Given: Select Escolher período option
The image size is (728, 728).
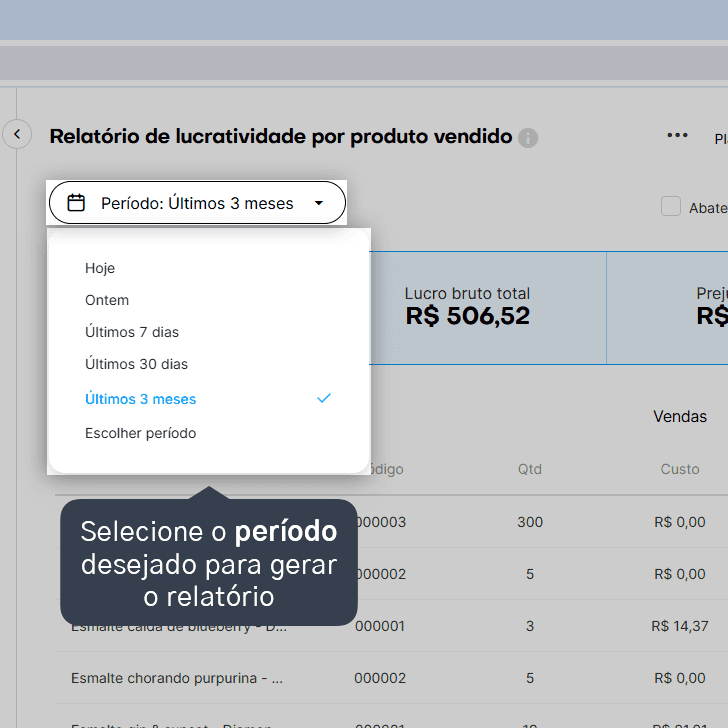Looking at the screenshot, I should click(x=141, y=433).
